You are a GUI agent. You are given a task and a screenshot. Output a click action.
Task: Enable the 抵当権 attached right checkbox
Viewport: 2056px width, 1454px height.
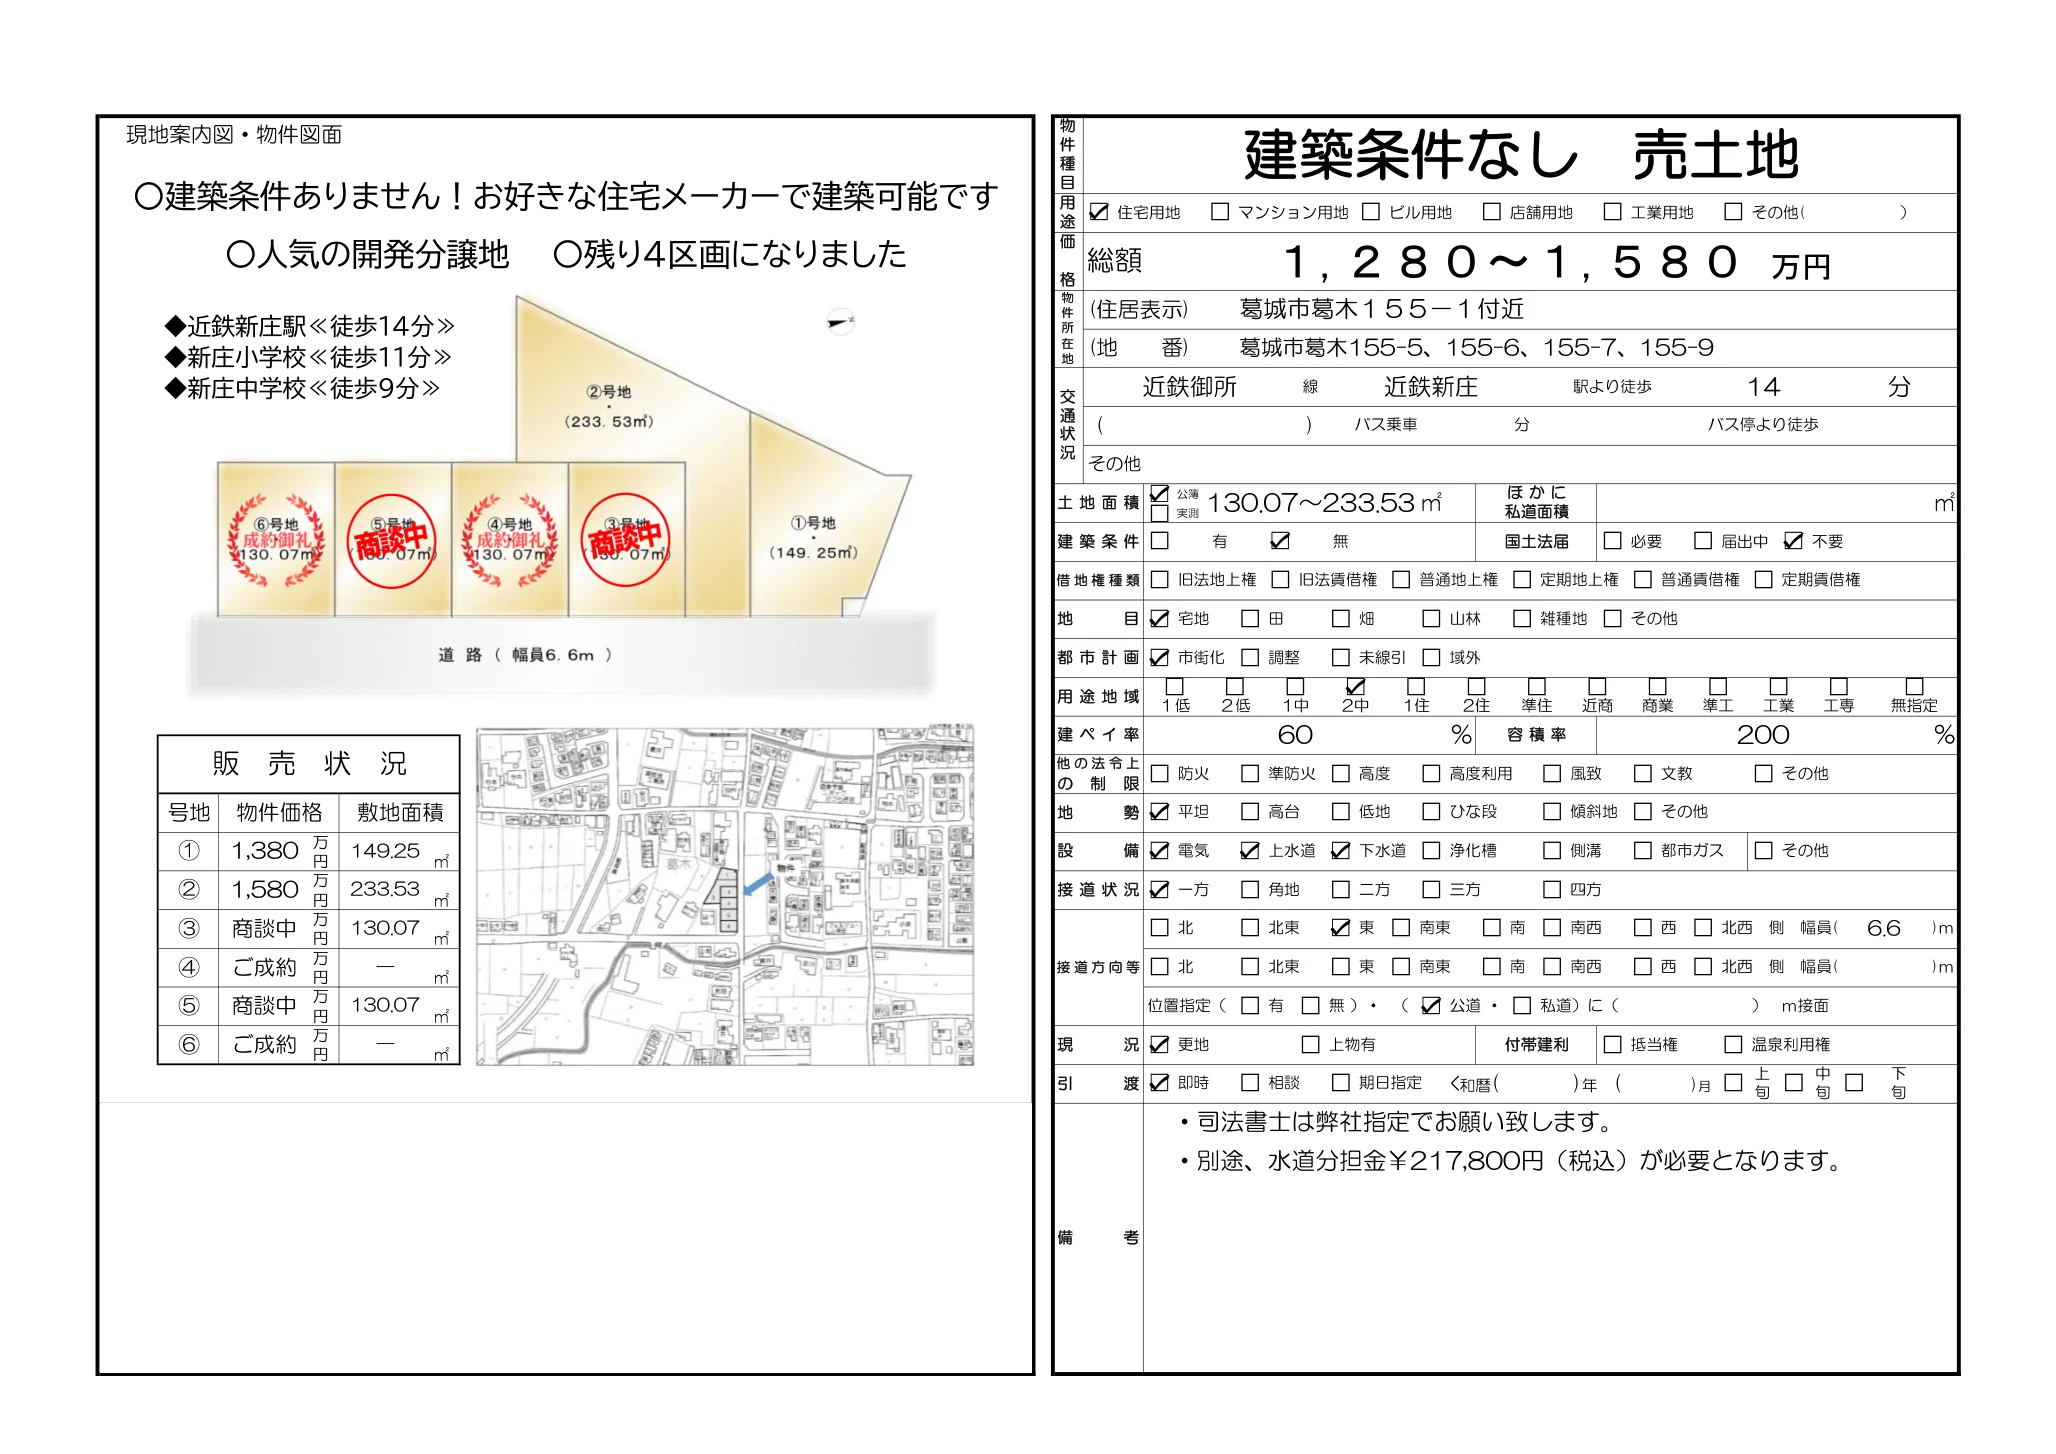[x=1612, y=1043]
